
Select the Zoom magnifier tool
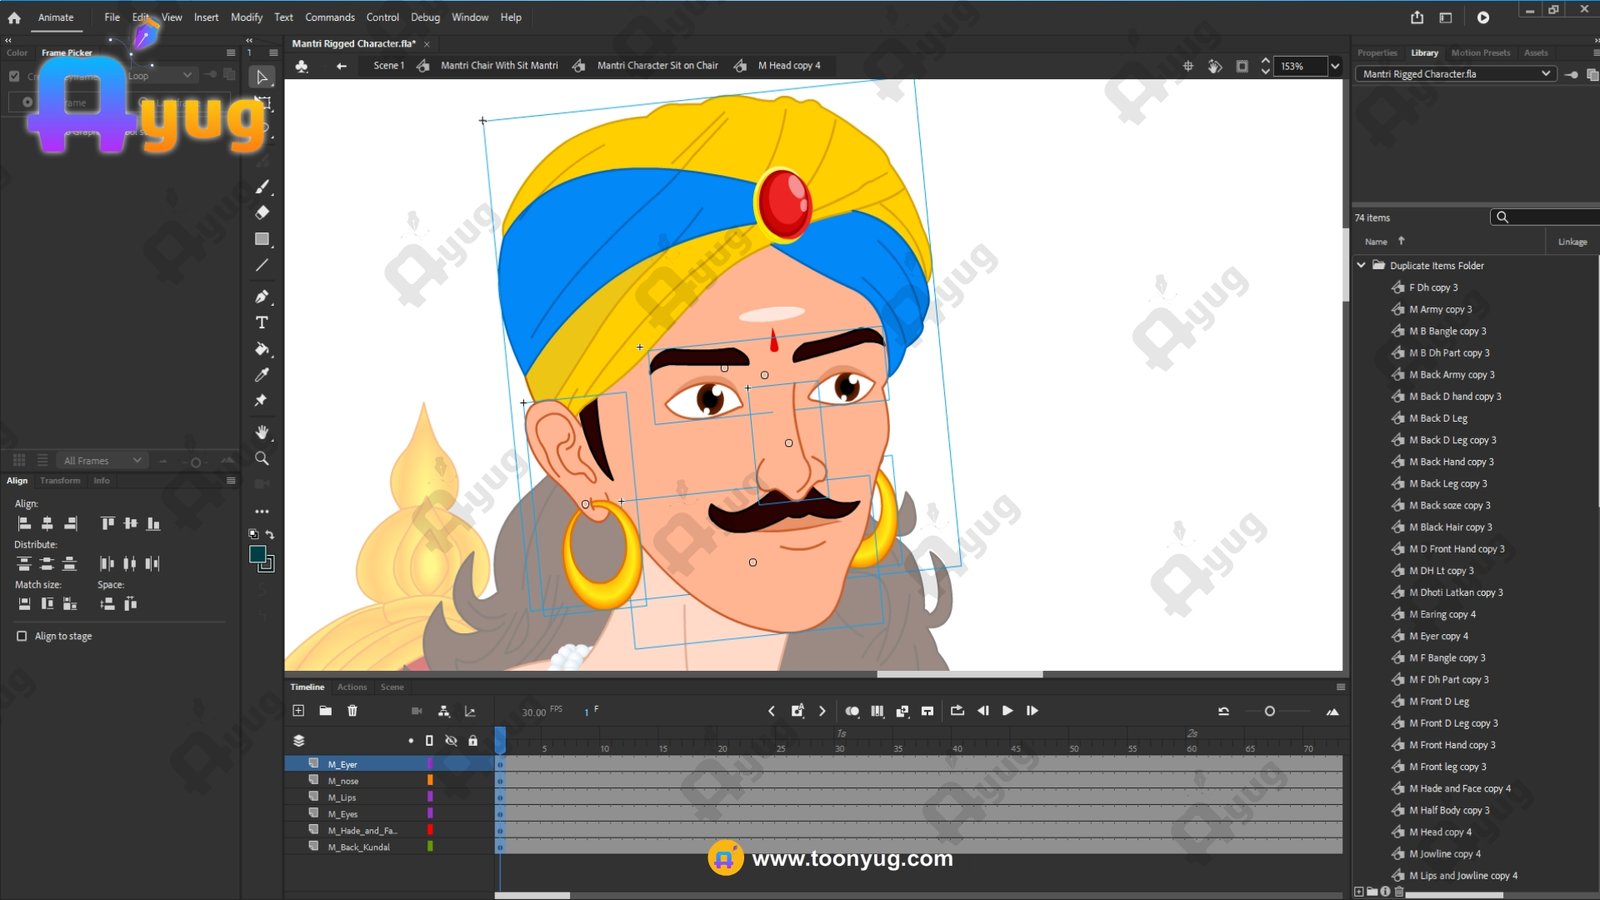click(262, 458)
